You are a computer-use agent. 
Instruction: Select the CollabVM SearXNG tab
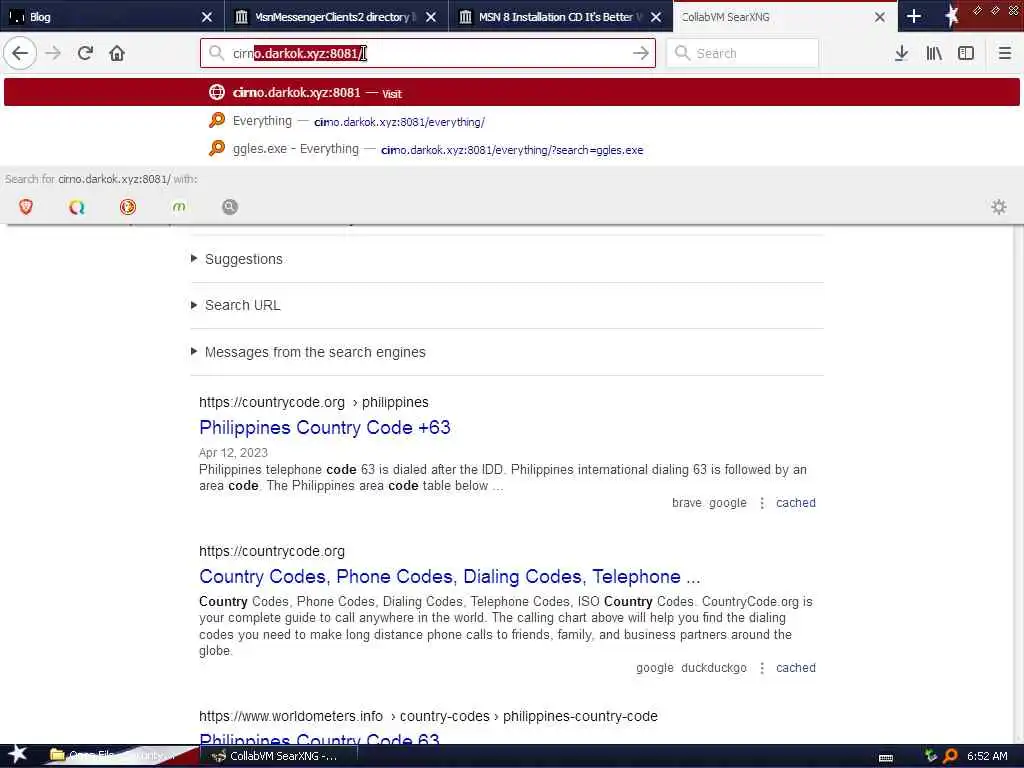point(784,16)
